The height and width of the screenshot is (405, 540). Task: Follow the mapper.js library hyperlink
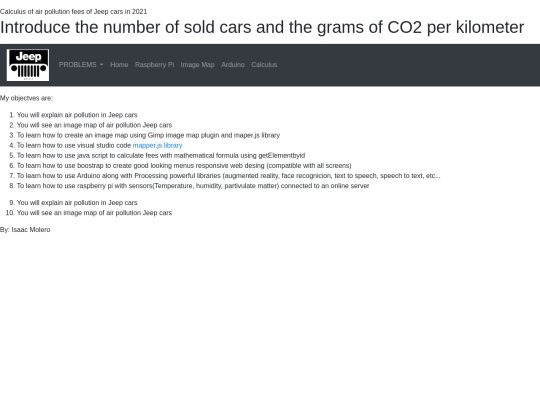[x=157, y=145]
